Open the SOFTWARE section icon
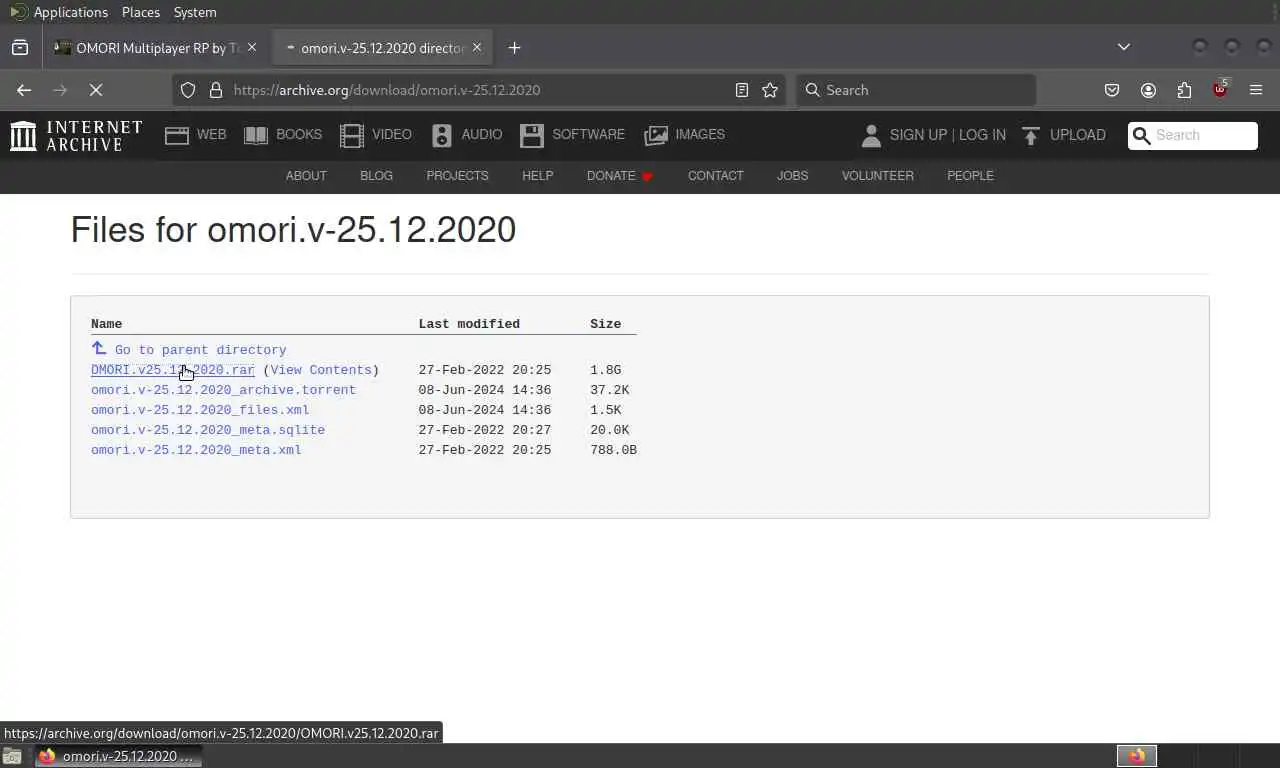Image resolution: width=1280 pixels, height=768 pixels. [x=532, y=135]
